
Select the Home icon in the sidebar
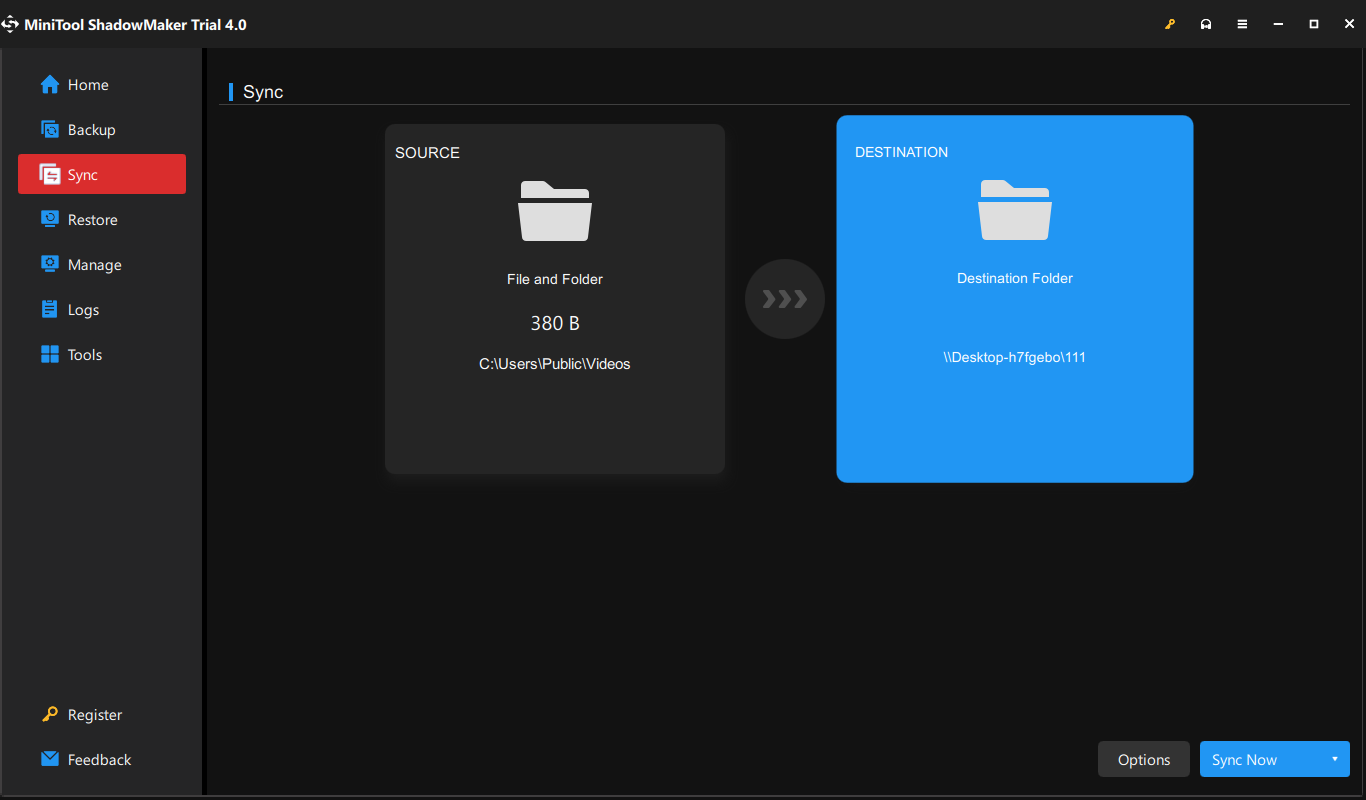click(x=48, y=84)
